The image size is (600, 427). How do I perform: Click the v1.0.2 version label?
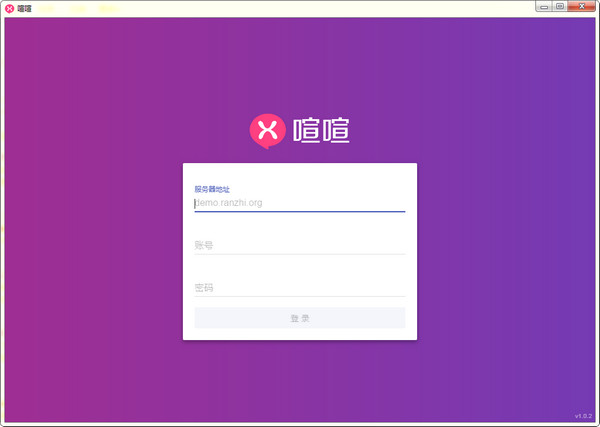pyautogui.click(x=583, y=416)
